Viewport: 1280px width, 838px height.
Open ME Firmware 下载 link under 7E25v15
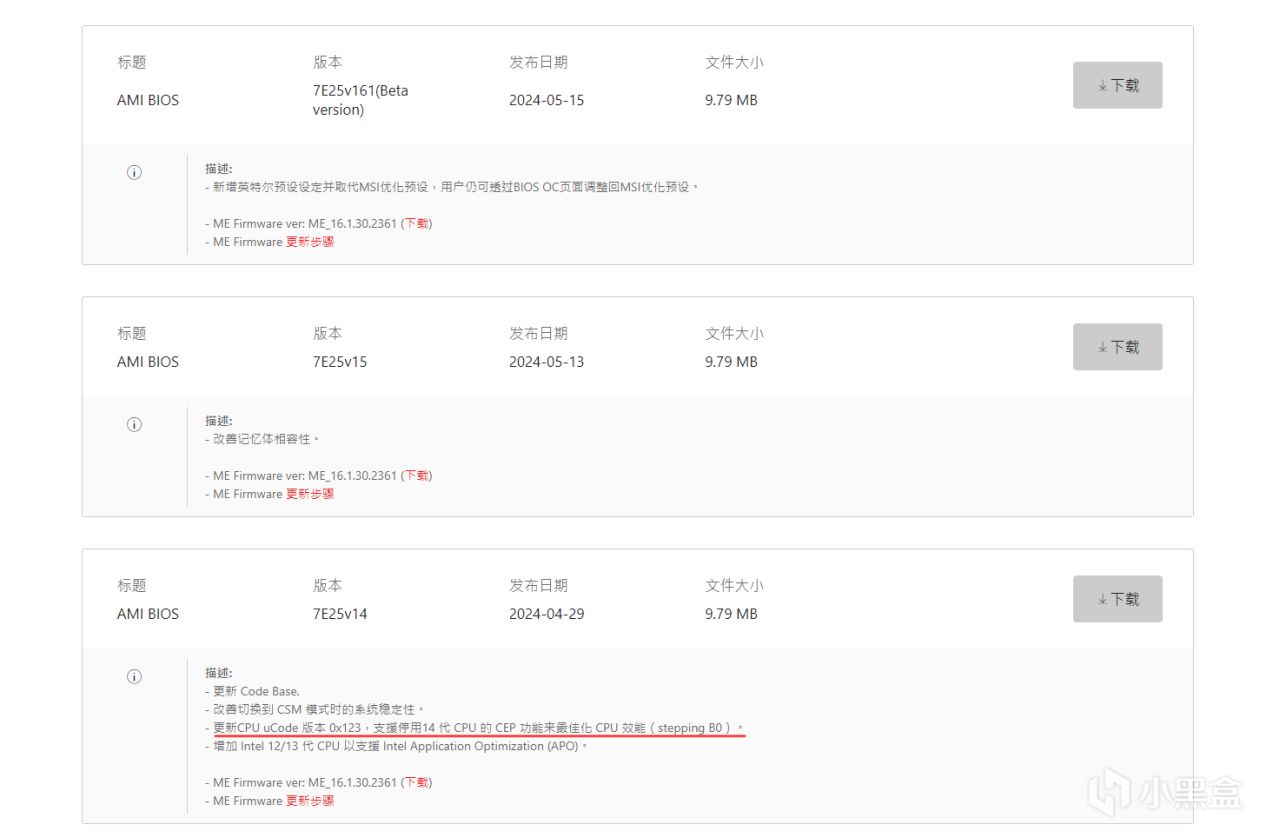[x=417, y=475]
